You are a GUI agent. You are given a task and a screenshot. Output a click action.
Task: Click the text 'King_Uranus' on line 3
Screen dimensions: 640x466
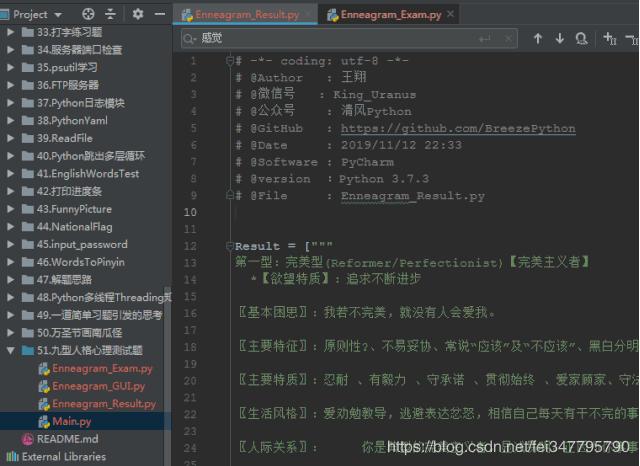pyautogui.click(x=375, y=95)
